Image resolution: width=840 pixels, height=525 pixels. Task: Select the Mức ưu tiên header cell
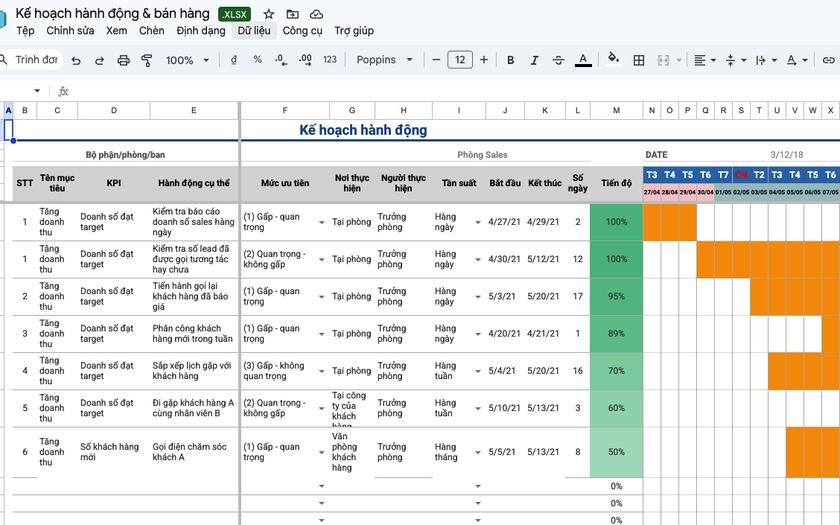[285, 183]
